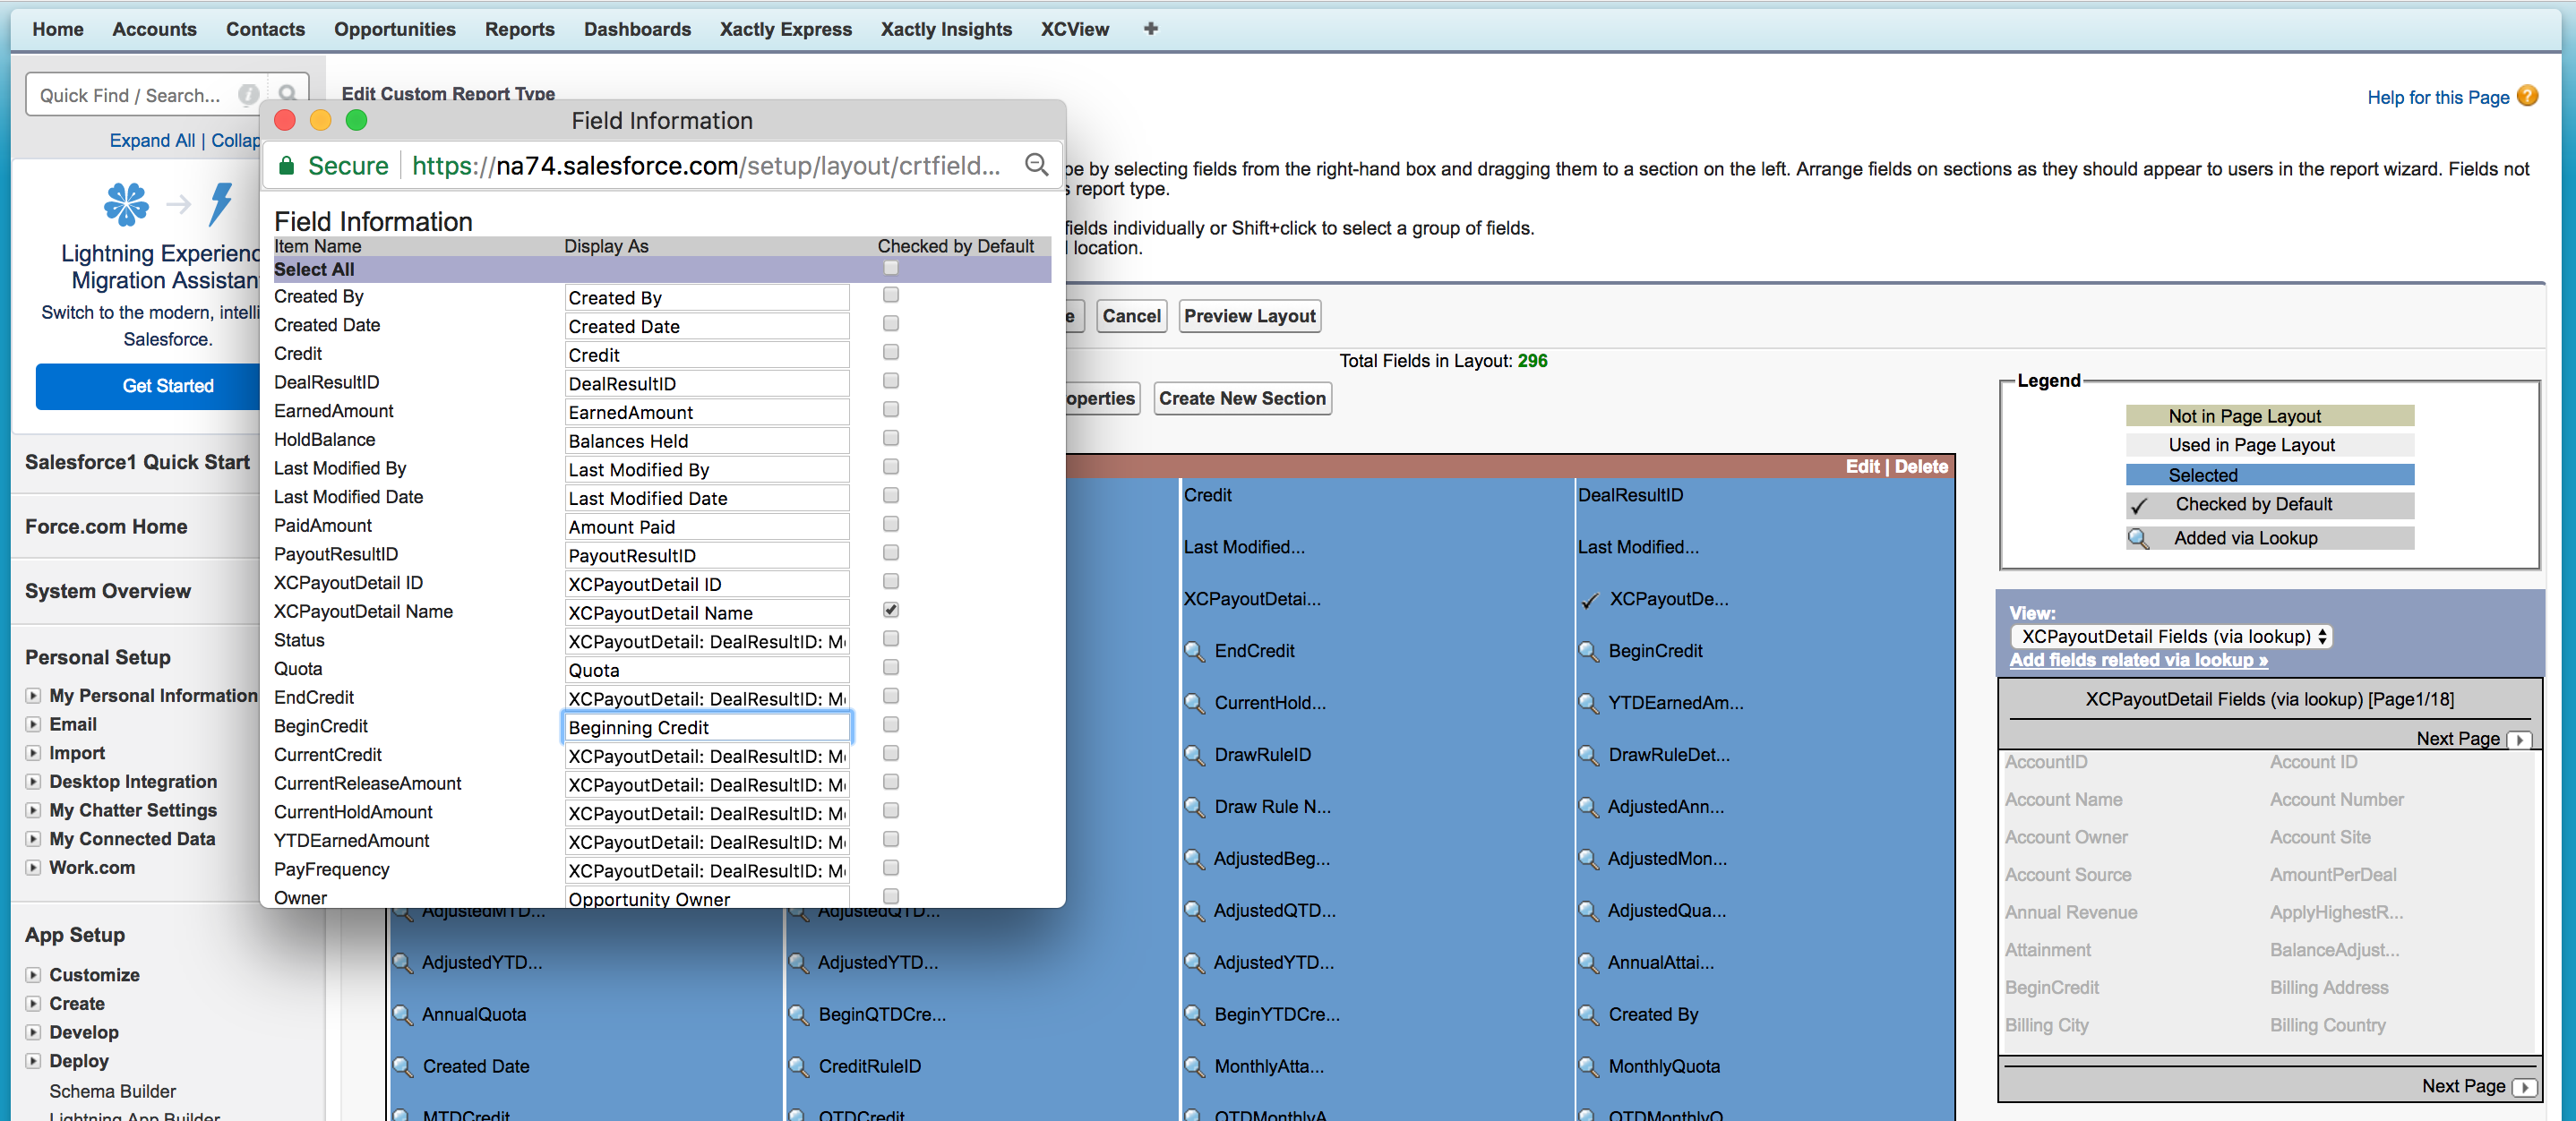Click the lookup icon beside Draw Rule N field

1194,807
